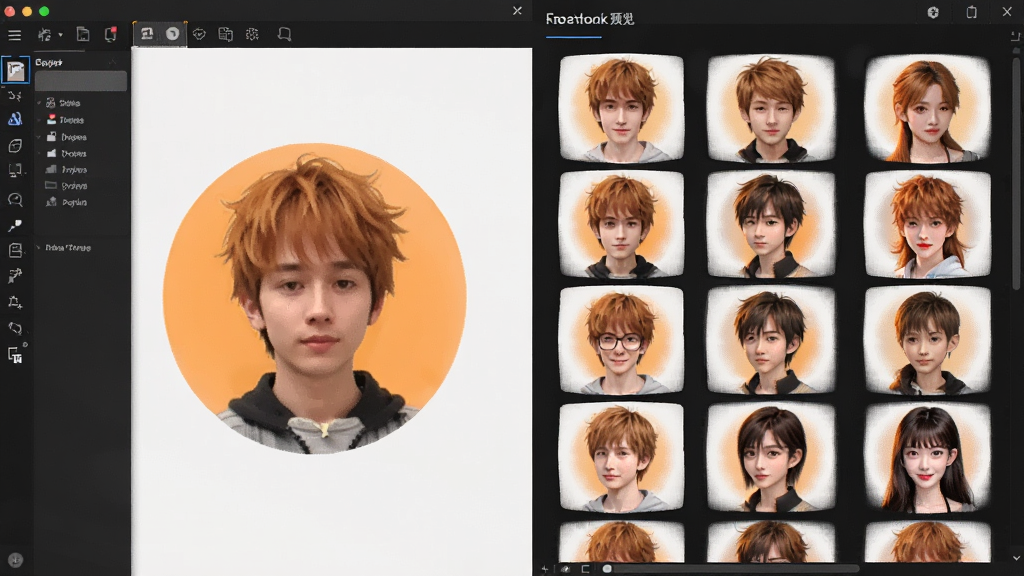Click the duplicate documents icon in the toolbar
The width and height of the screenshot is (1024, 576).
[x=225, y=34]
